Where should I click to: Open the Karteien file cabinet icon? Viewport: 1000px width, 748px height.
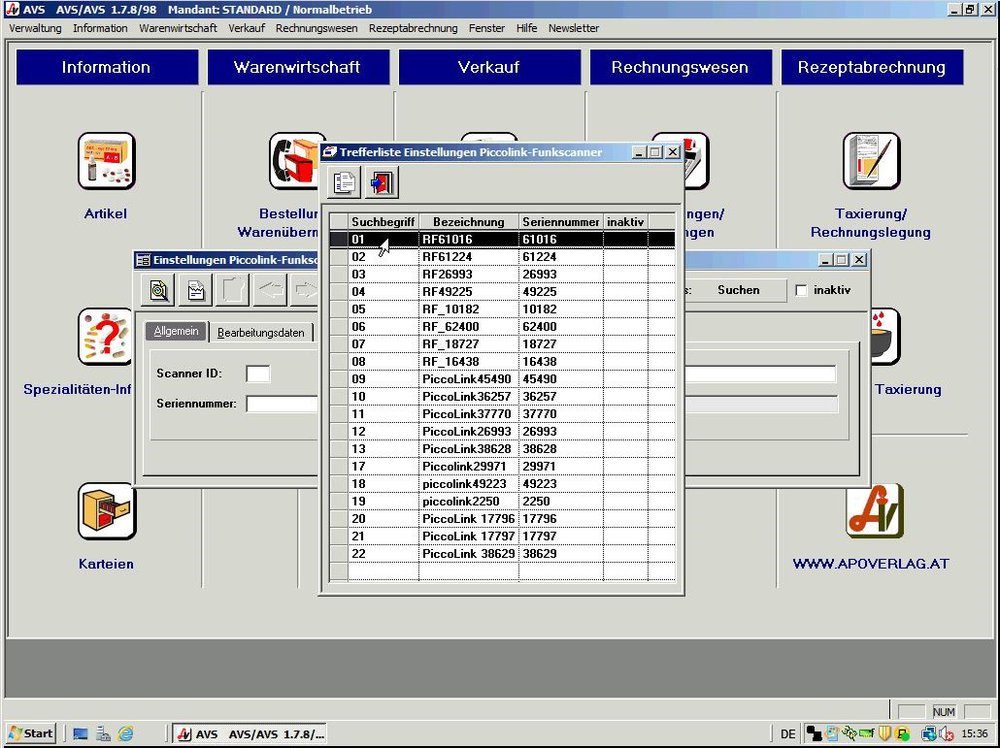(106, 511)
